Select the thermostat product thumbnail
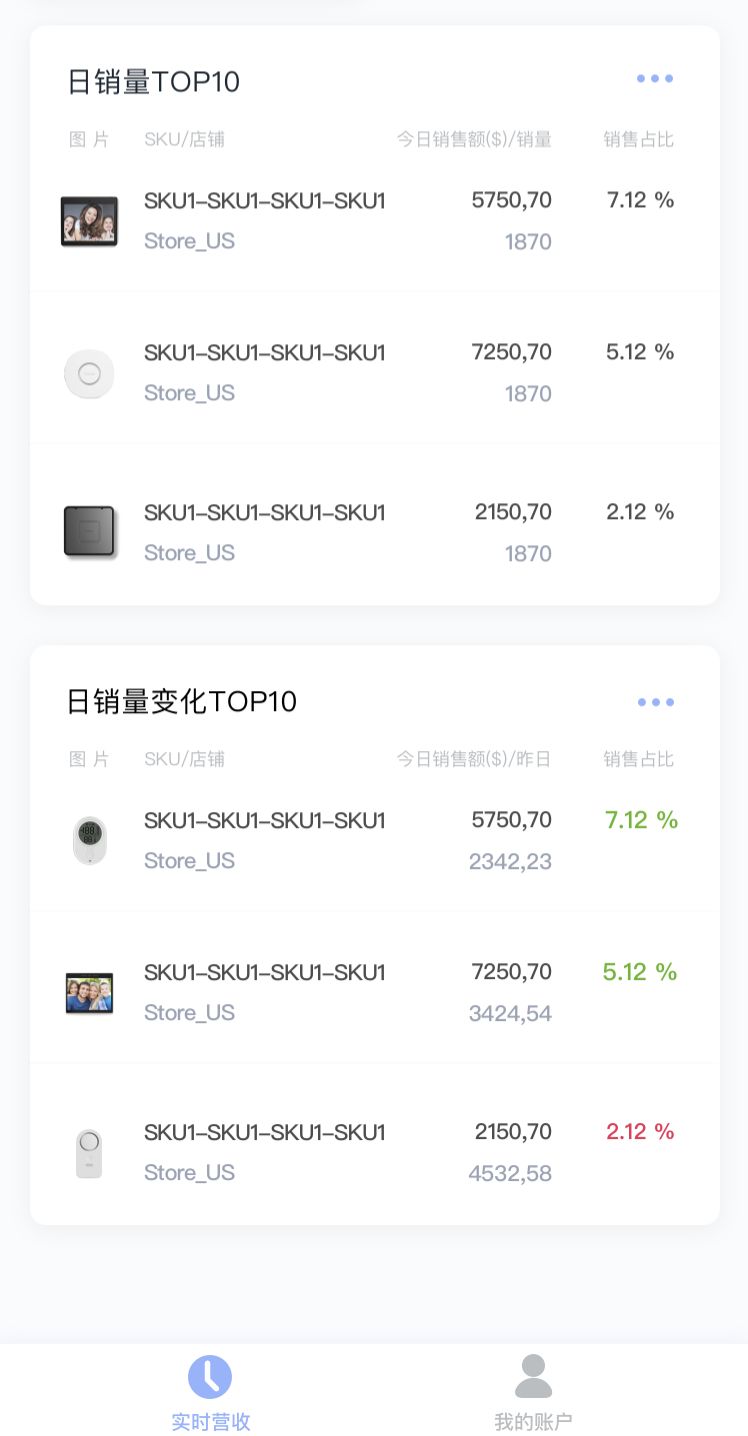This screenshot has height=1436, width=748. click(x=89, y=840)
